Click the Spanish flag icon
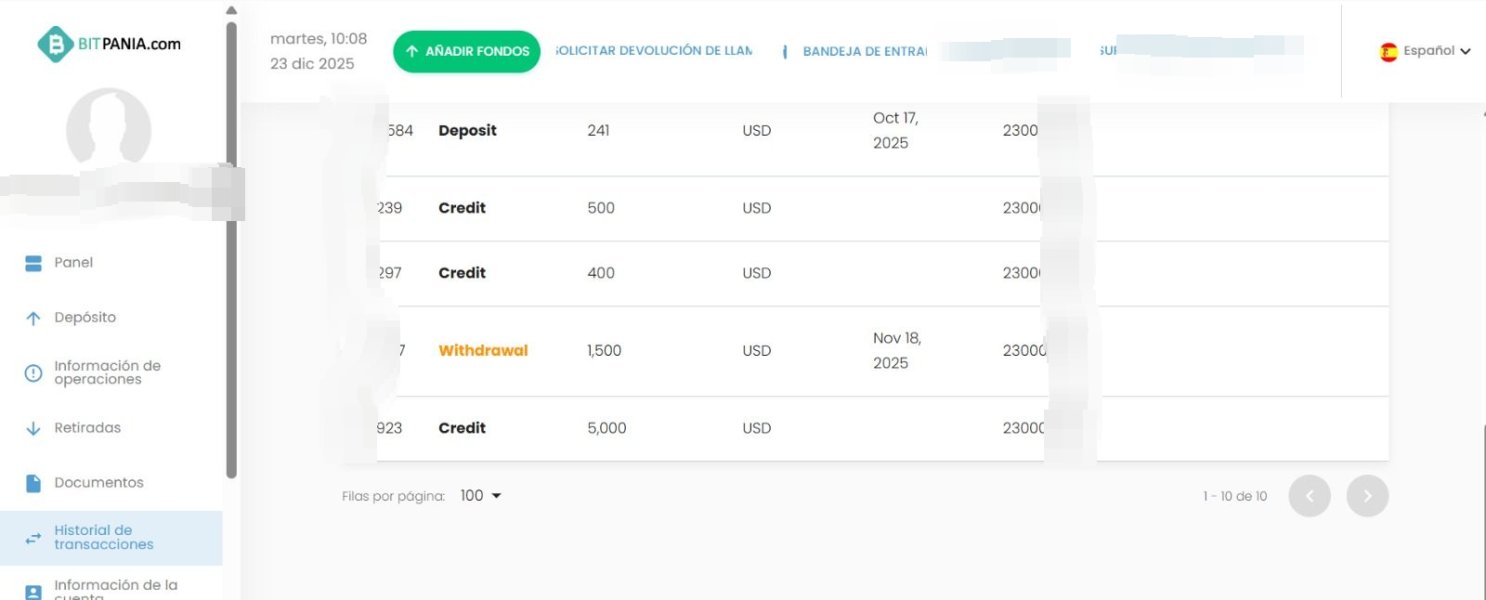 coord(1388,52)
